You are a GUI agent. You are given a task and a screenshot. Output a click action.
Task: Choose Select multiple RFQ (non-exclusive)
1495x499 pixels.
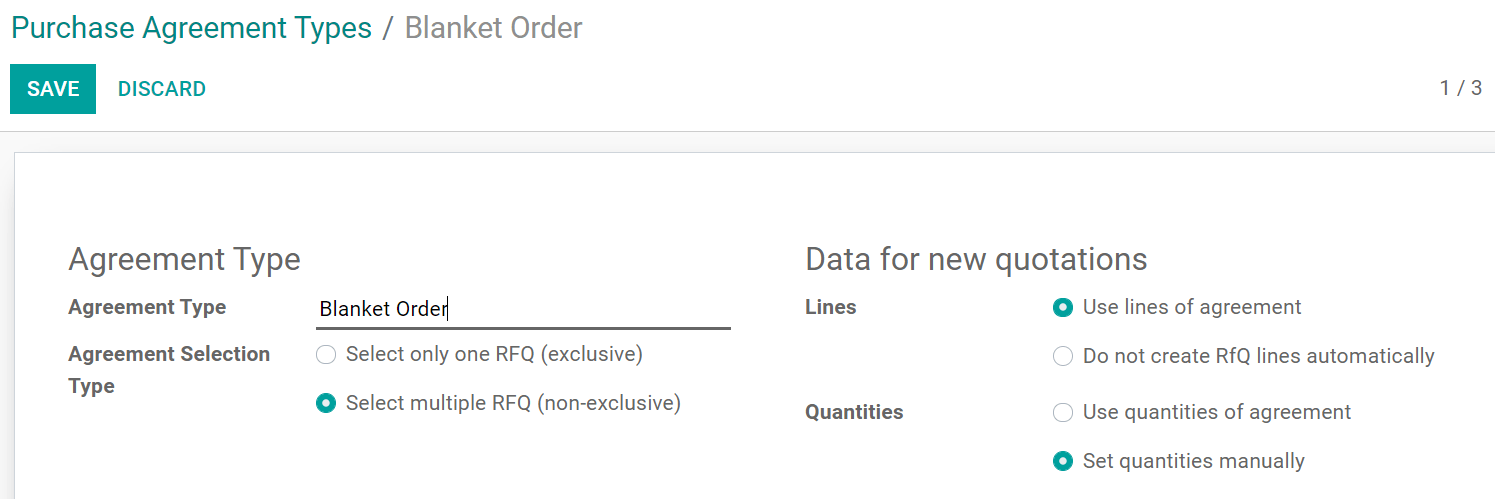326,403
